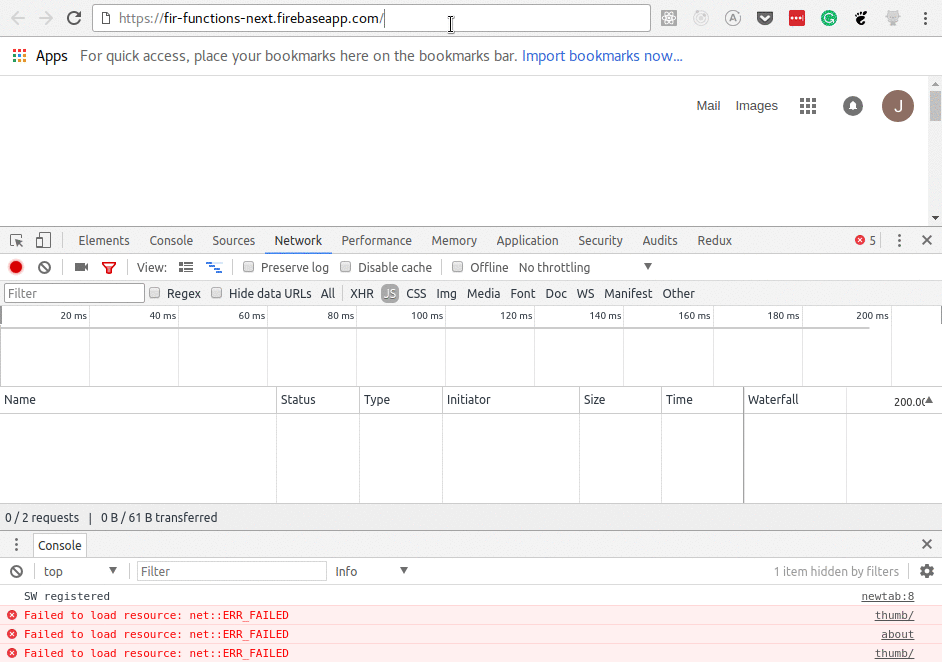This screenshot has height=662, width=942.
Task: Open the Mail link
Action: click(x=708, y=106)
